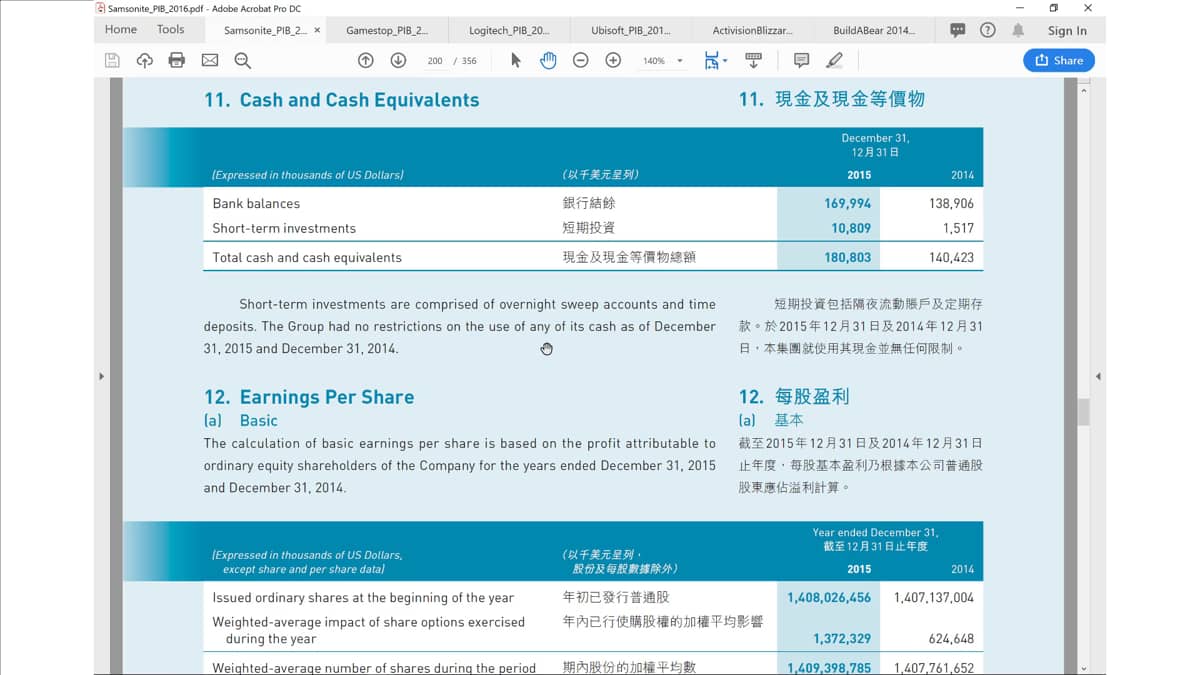The width and height of the screenshot is (1200, 675).
Task: Activate the Hand pan tool
Action: tap(548, 60)
